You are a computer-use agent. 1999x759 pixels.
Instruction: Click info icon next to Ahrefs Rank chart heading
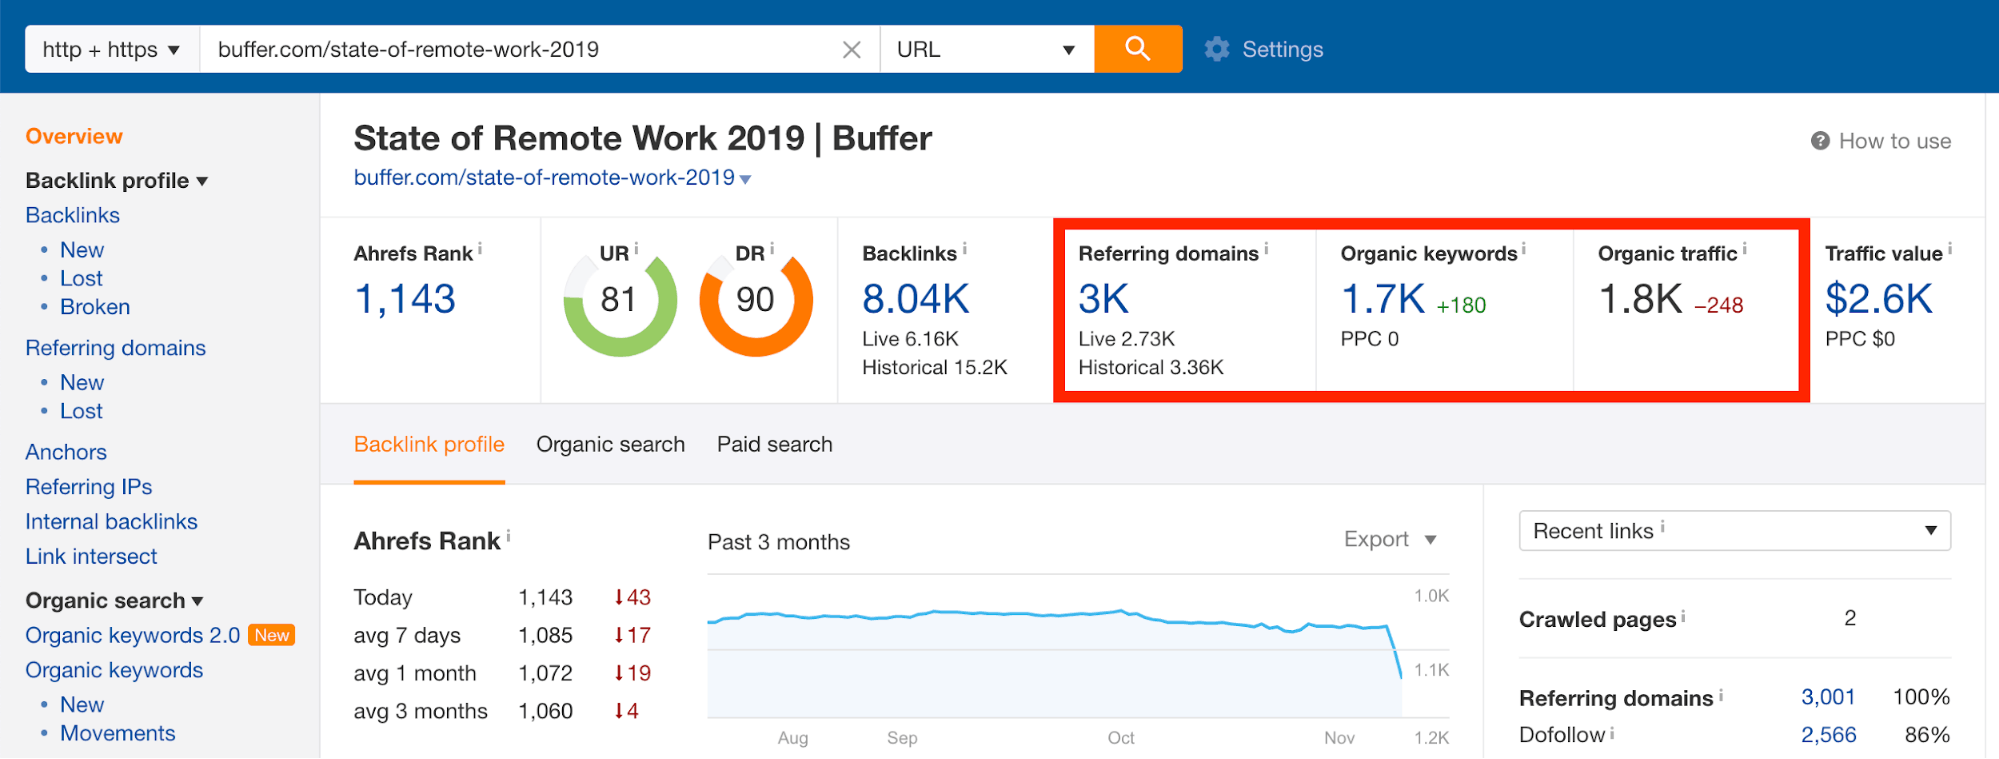(x=508, y=536)
